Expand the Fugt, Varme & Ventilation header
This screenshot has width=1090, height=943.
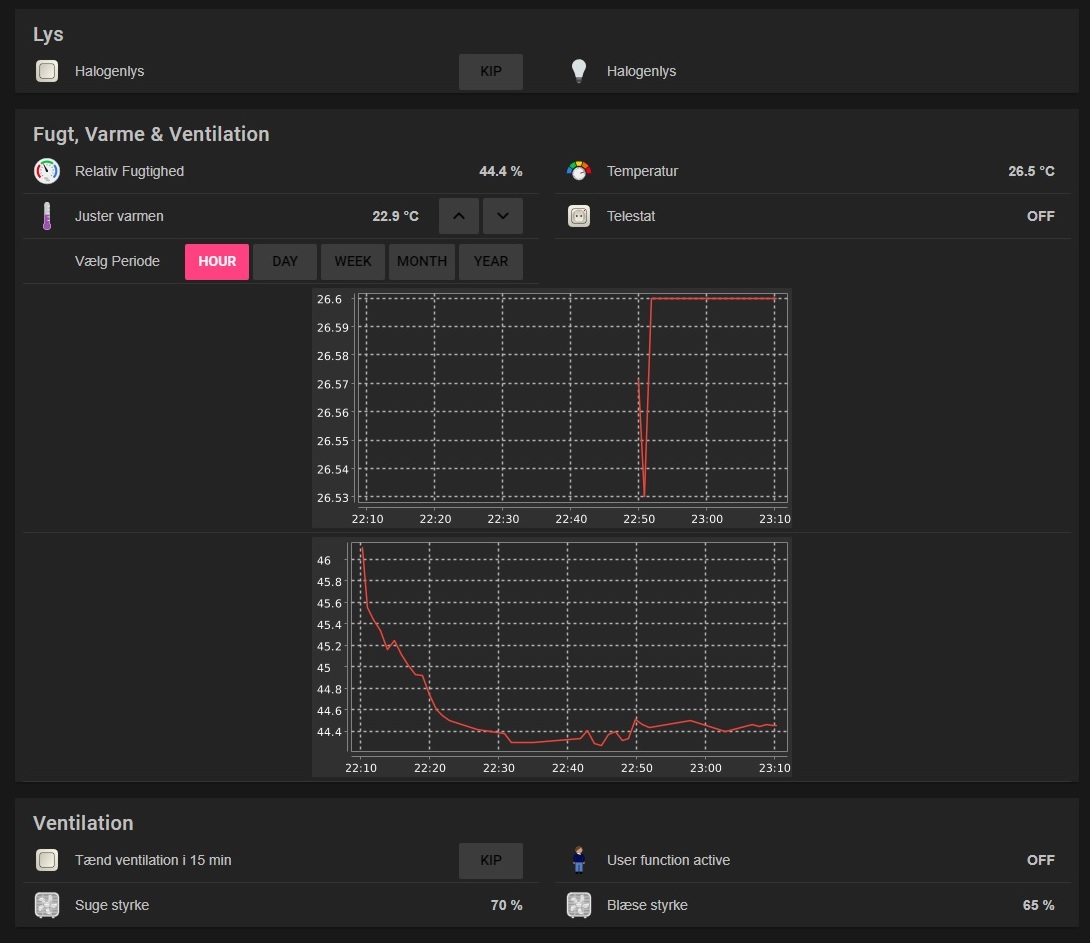click(x=150, y=134)
